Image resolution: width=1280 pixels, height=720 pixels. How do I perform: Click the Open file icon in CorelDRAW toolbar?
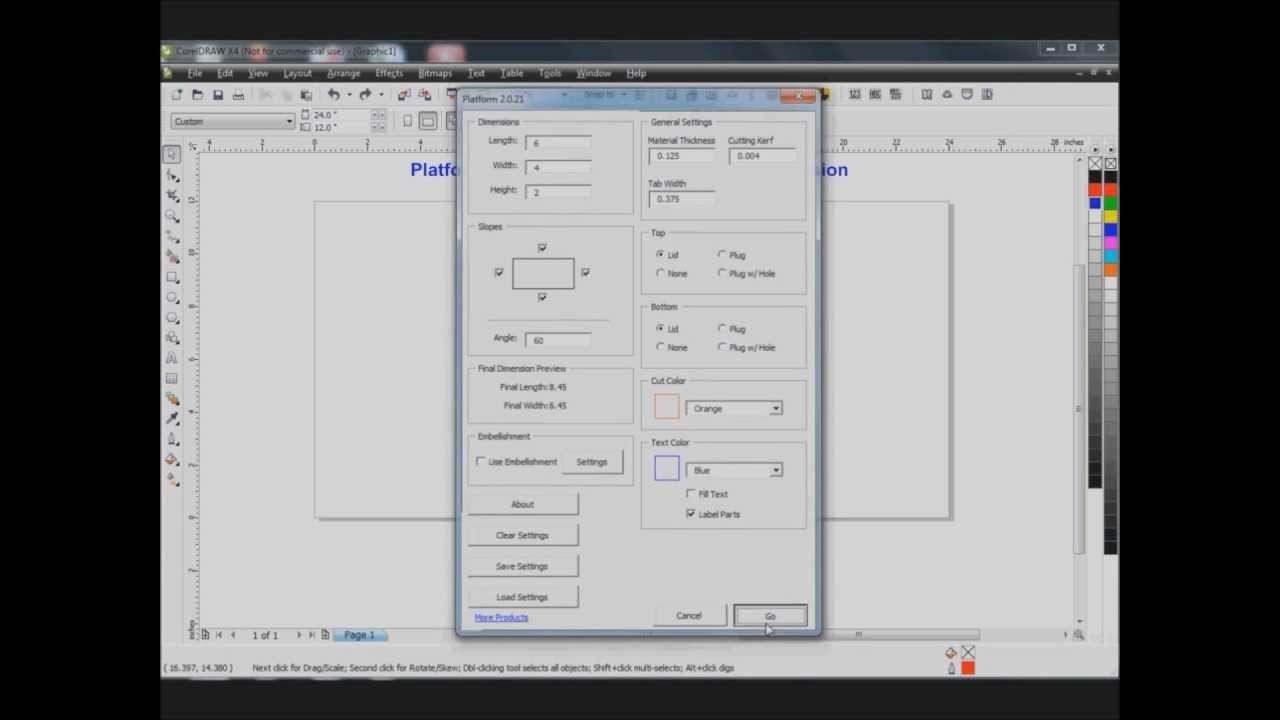[197, 94]
